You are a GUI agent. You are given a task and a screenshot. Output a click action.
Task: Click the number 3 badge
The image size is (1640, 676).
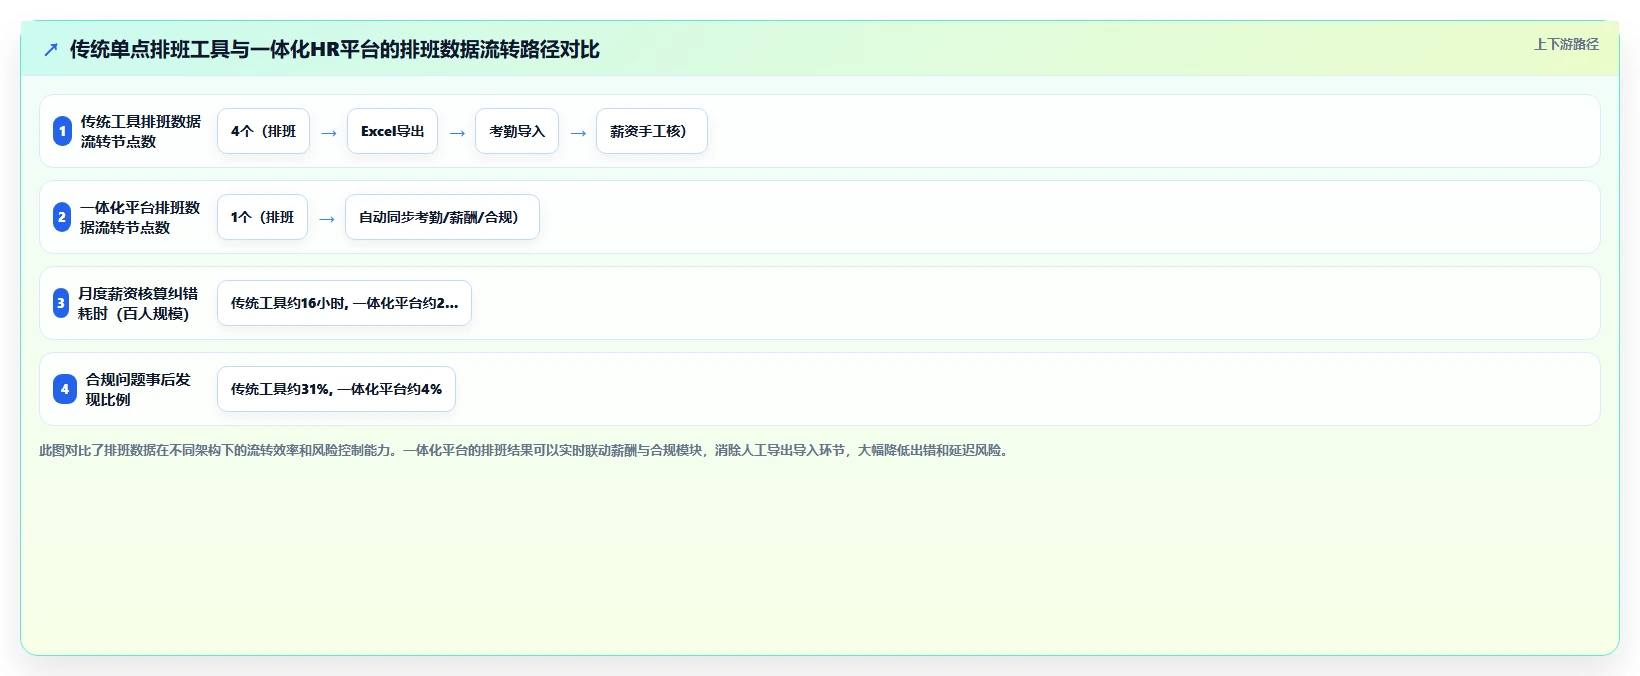click(61, 303)
